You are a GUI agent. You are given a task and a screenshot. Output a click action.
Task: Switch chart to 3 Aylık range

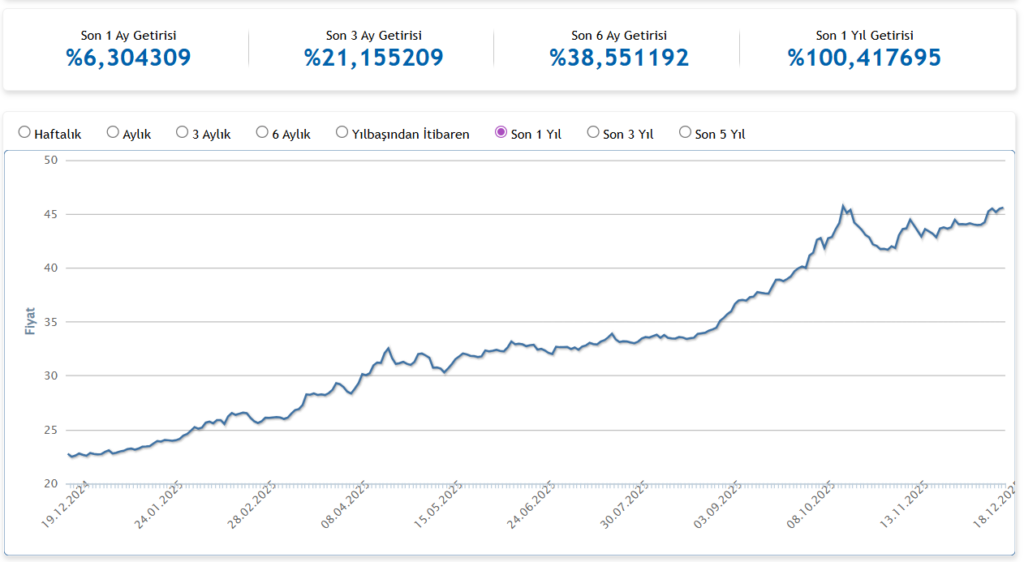[x=182, y=132]
